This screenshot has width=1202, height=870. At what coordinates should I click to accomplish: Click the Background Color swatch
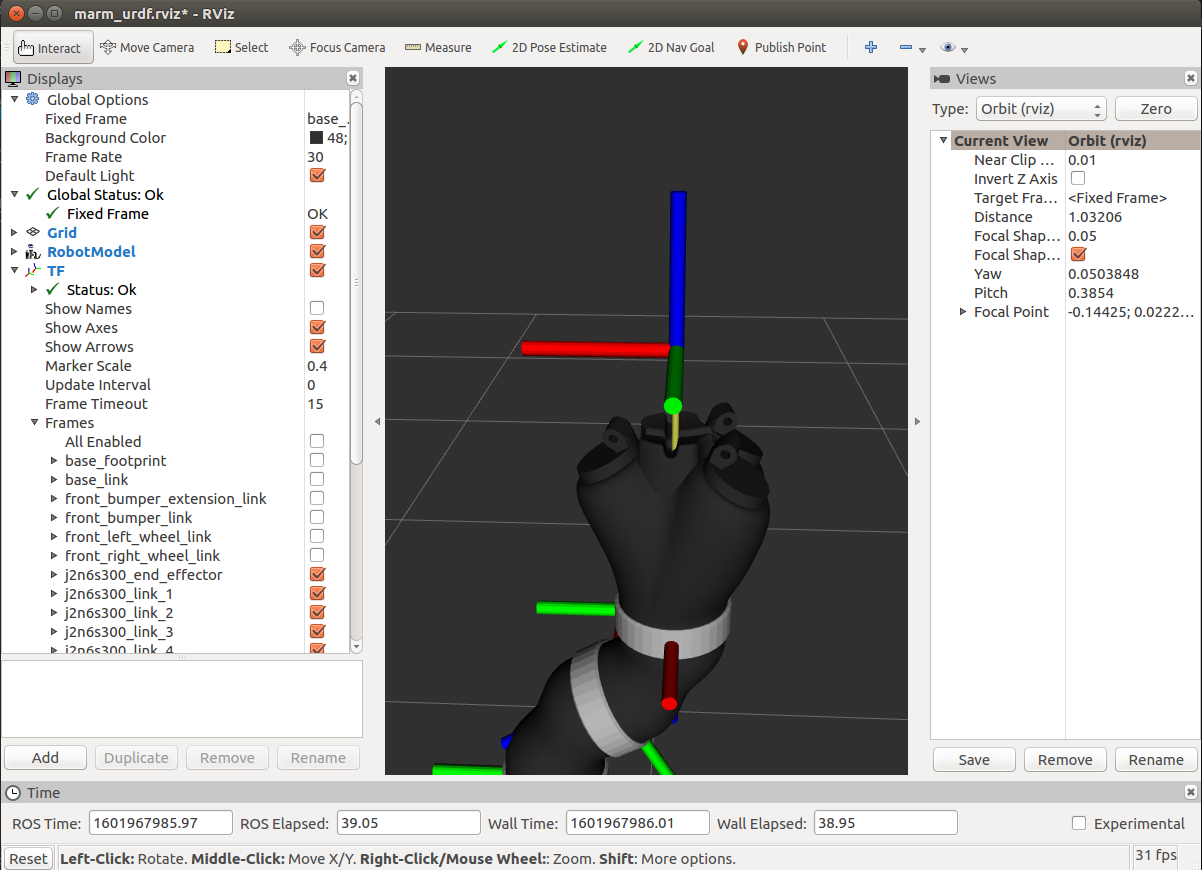pos(316,138)
